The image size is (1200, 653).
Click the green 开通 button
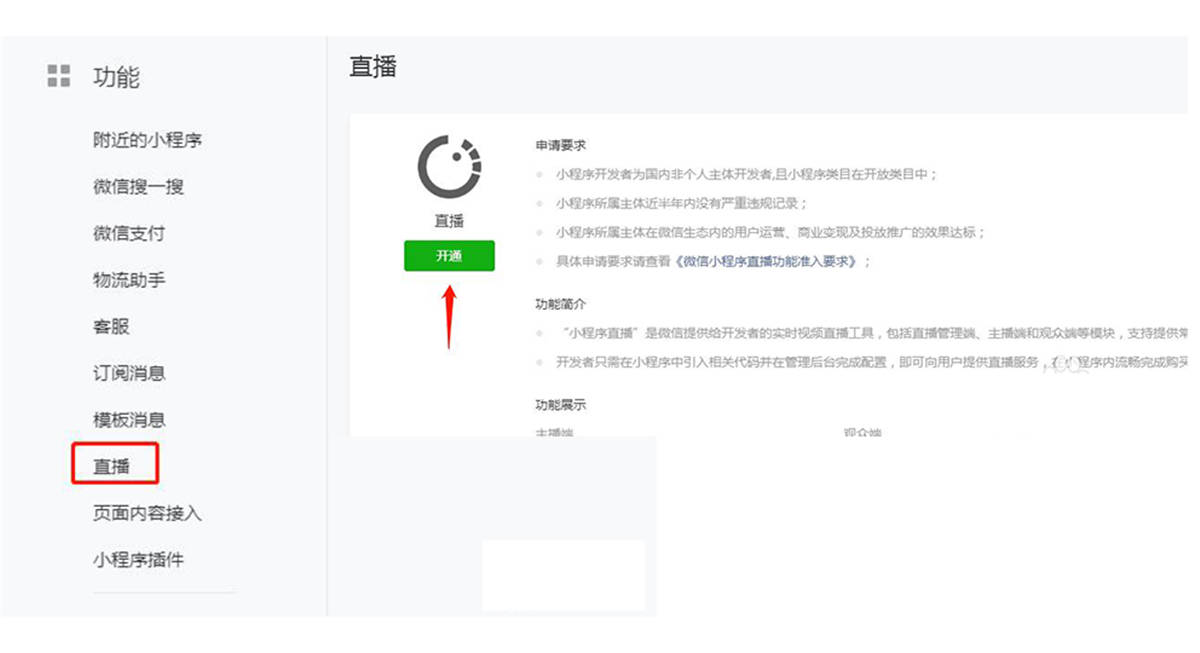point(449,256)
